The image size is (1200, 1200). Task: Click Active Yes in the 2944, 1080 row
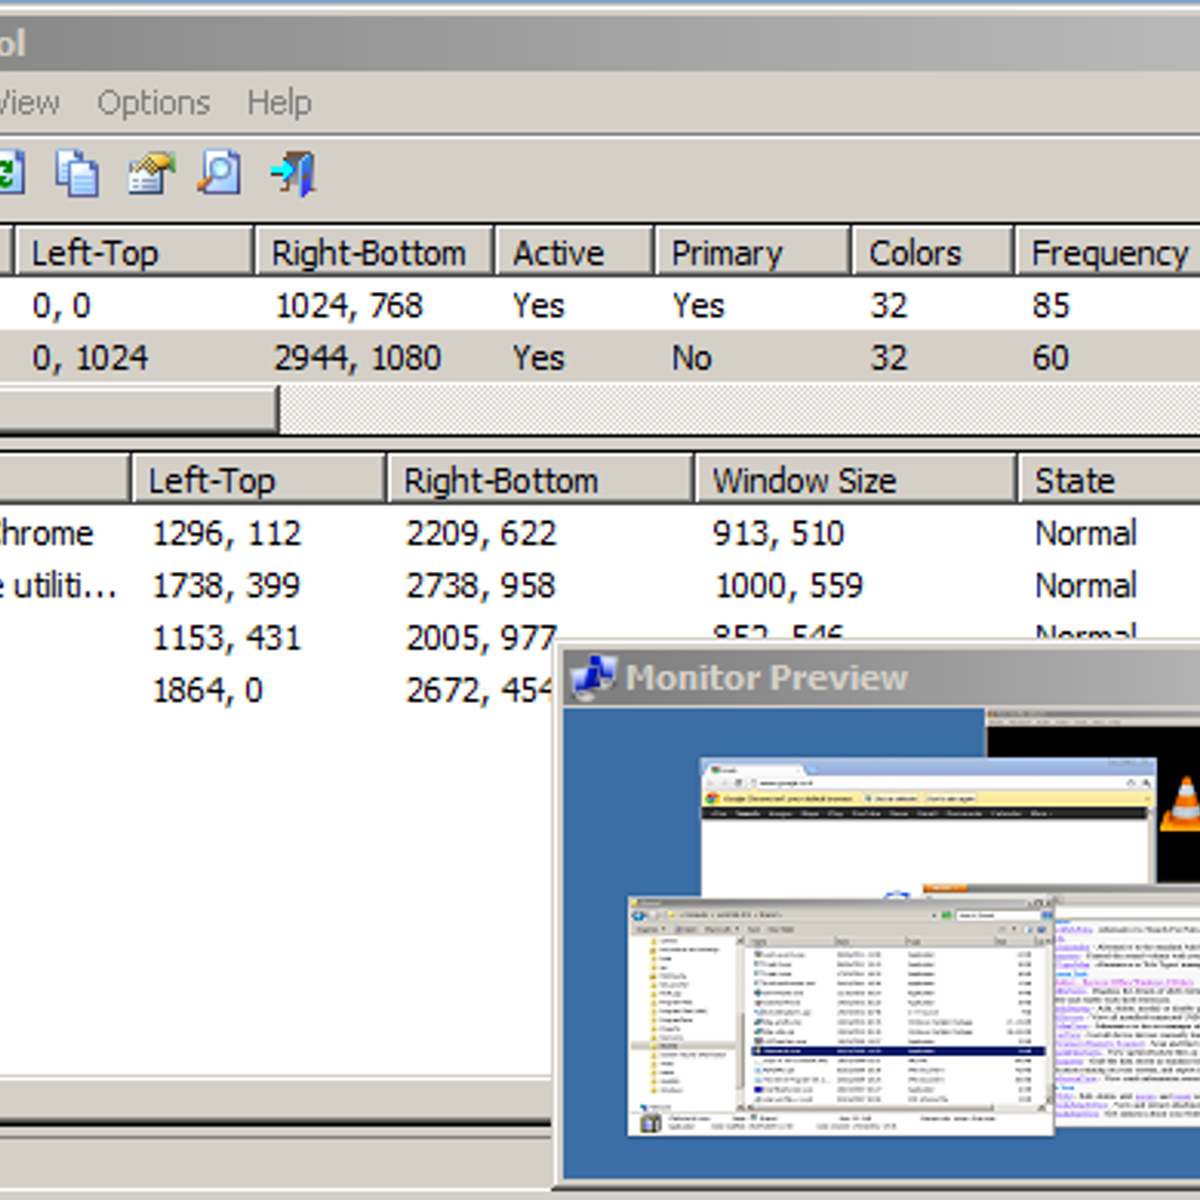pos(538,357)
